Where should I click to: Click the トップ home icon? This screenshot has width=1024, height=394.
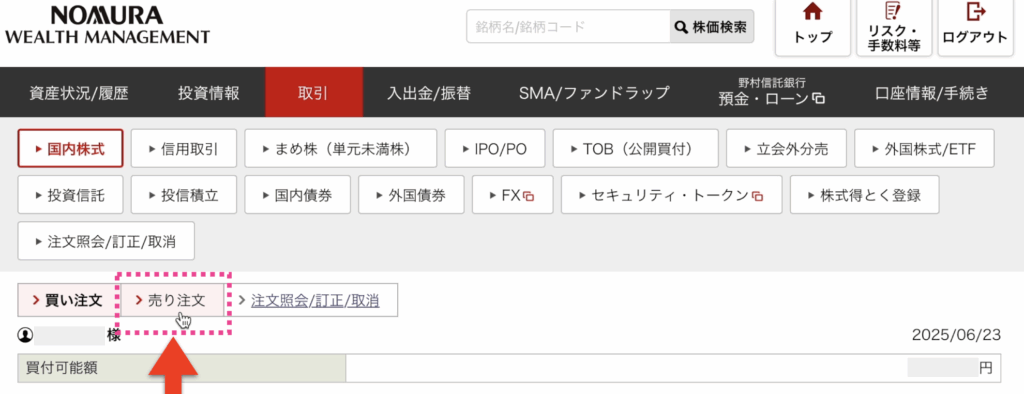click(812, 12)
